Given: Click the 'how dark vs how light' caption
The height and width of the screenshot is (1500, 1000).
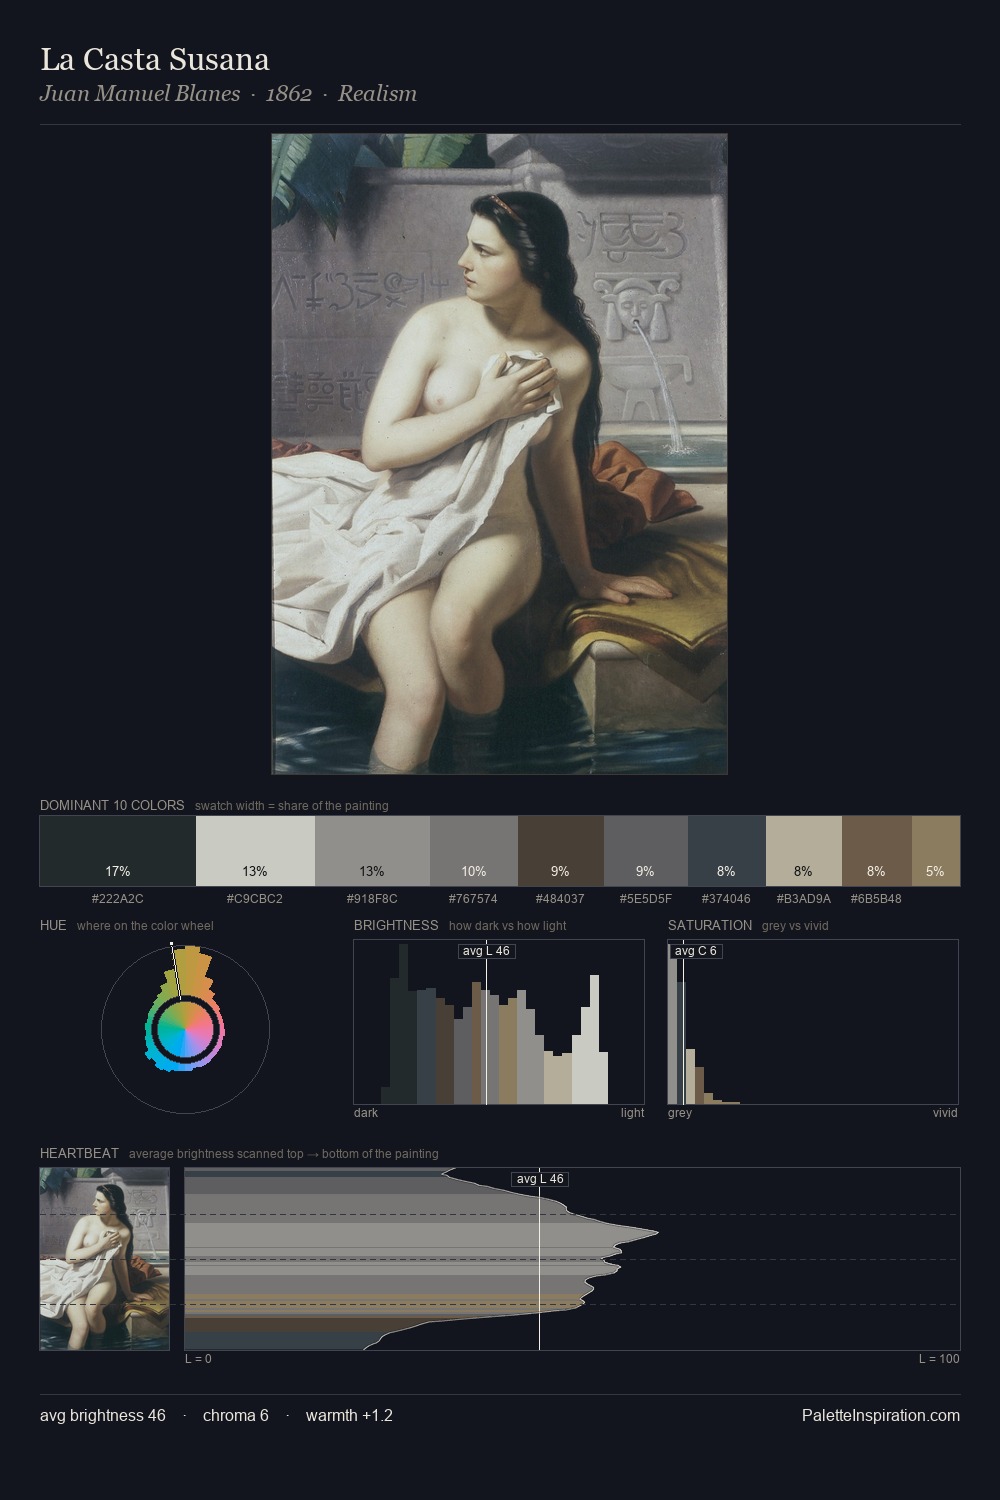Looking at the screenshot, I should [507, 926].
